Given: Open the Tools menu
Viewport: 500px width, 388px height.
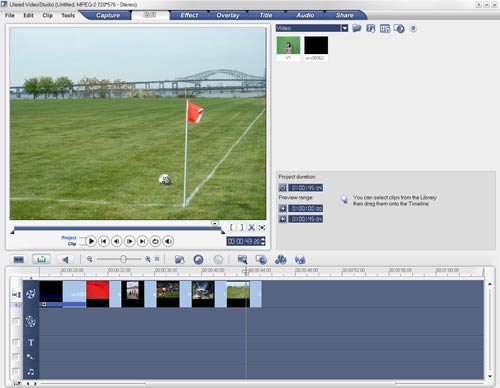Looking at the screenshot, I should (x=68, y=15).
